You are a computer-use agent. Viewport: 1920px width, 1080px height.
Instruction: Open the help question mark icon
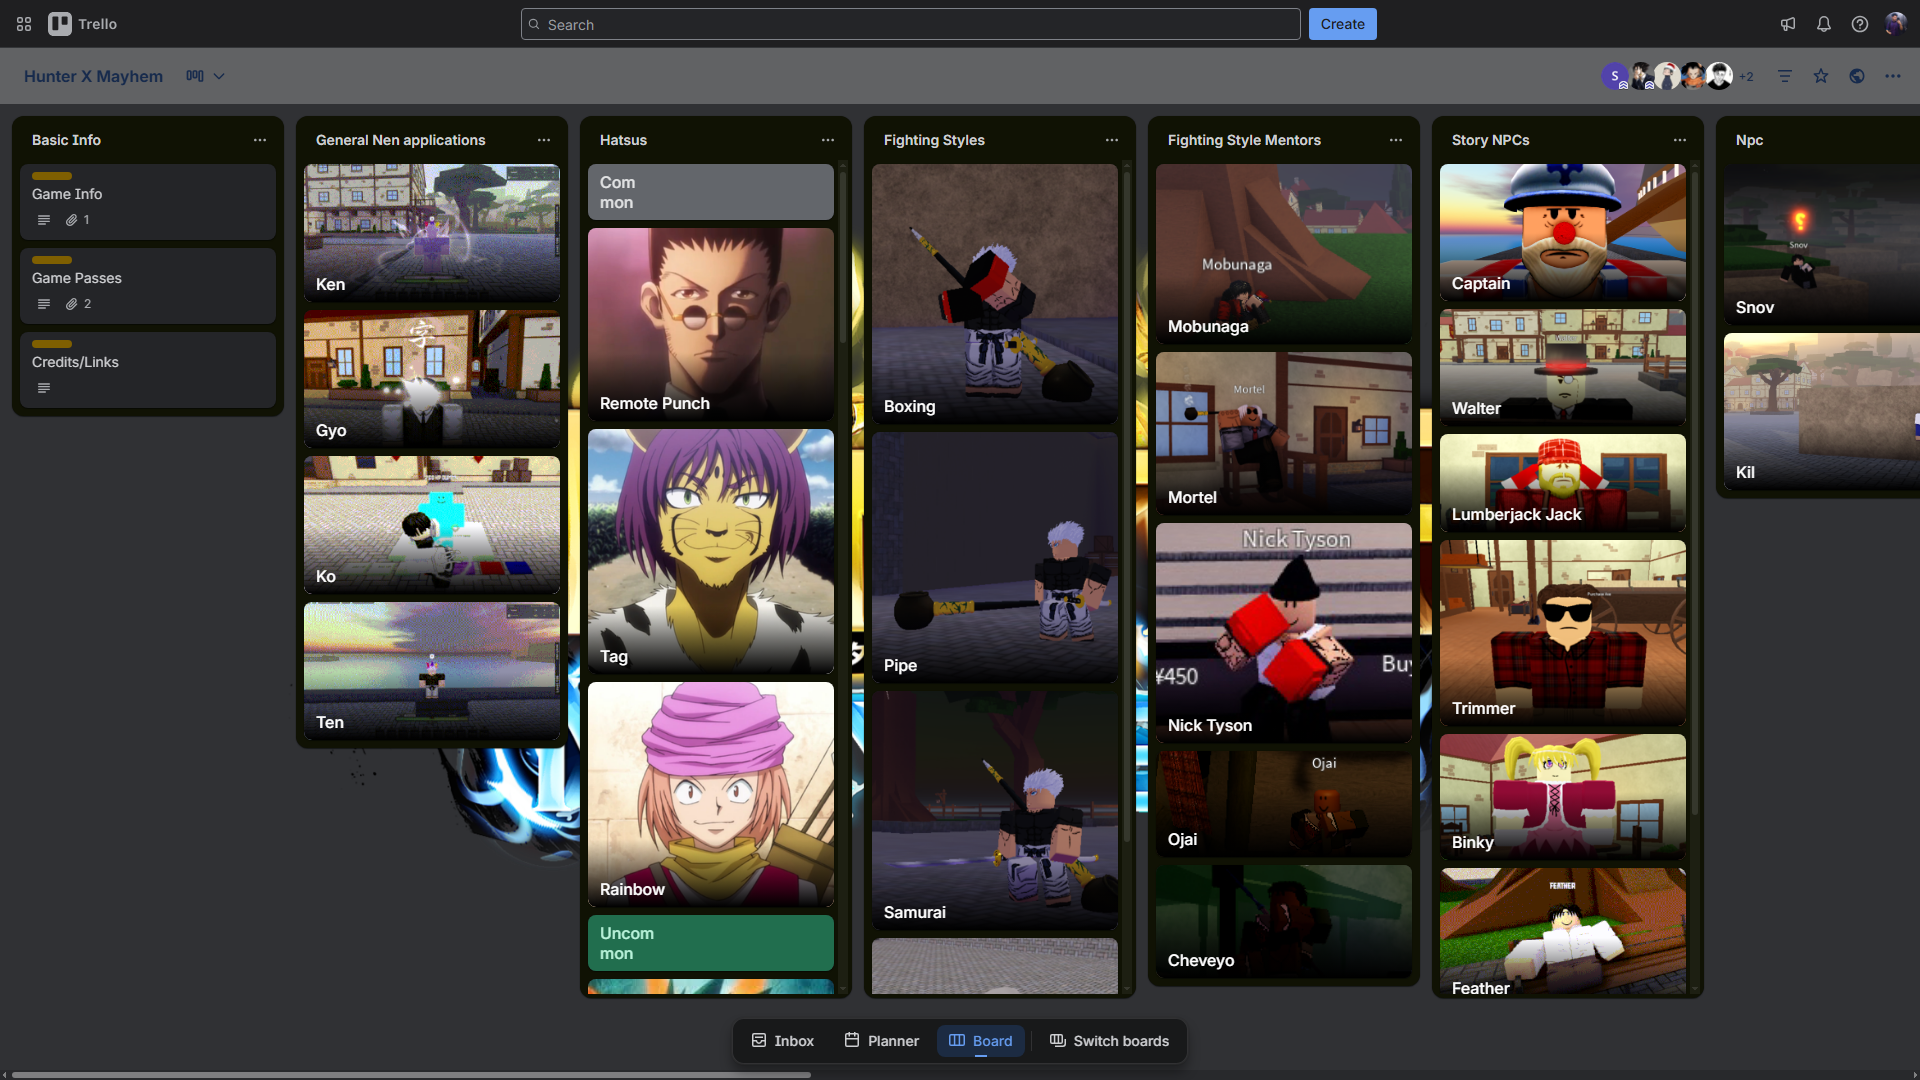coord(1860,24)
